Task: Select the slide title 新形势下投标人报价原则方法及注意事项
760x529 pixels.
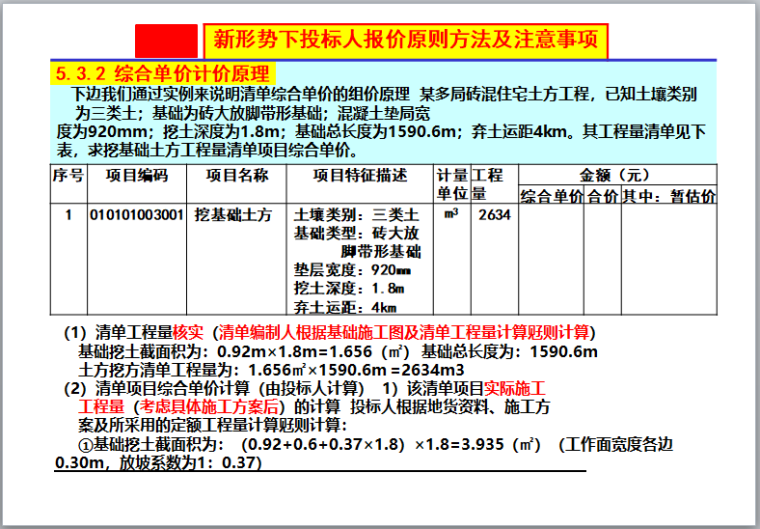Action: coord(405,41)
